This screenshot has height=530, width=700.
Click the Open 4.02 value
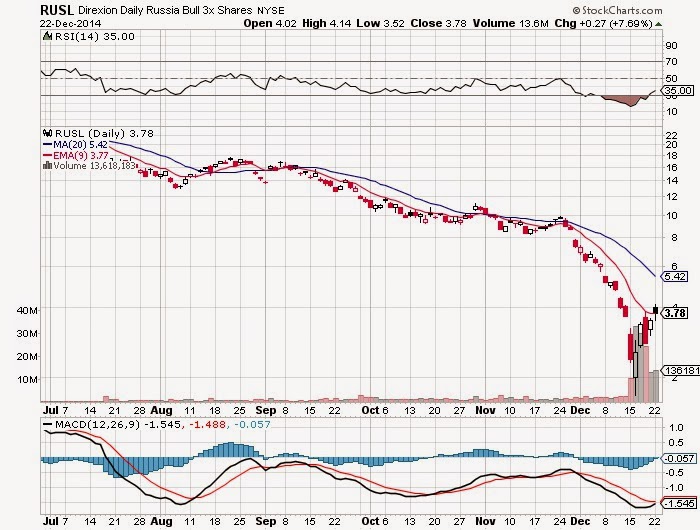(x=270, y=24)
